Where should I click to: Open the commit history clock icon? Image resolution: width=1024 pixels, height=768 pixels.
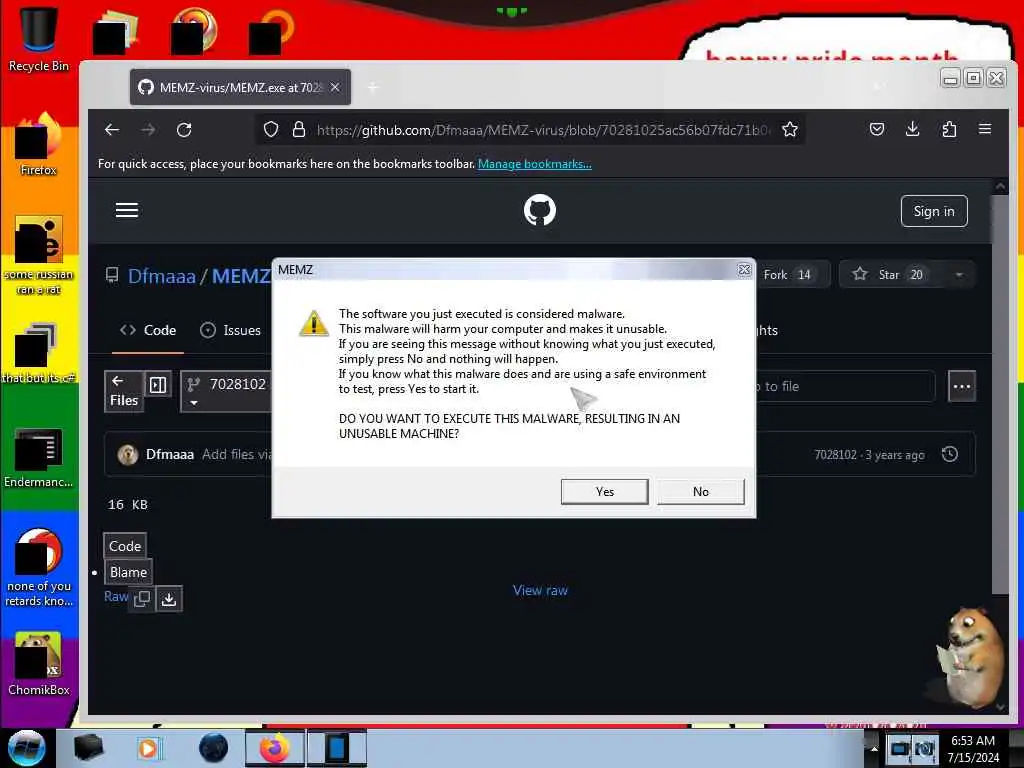[x=950, y=455]
